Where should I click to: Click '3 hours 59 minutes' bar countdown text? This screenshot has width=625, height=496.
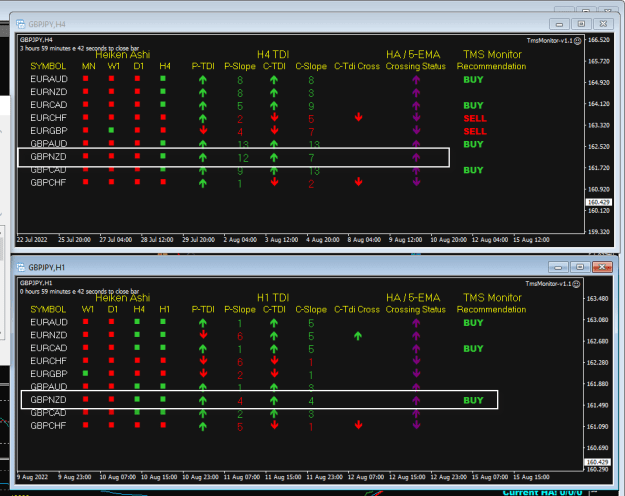tap(79, 49)
